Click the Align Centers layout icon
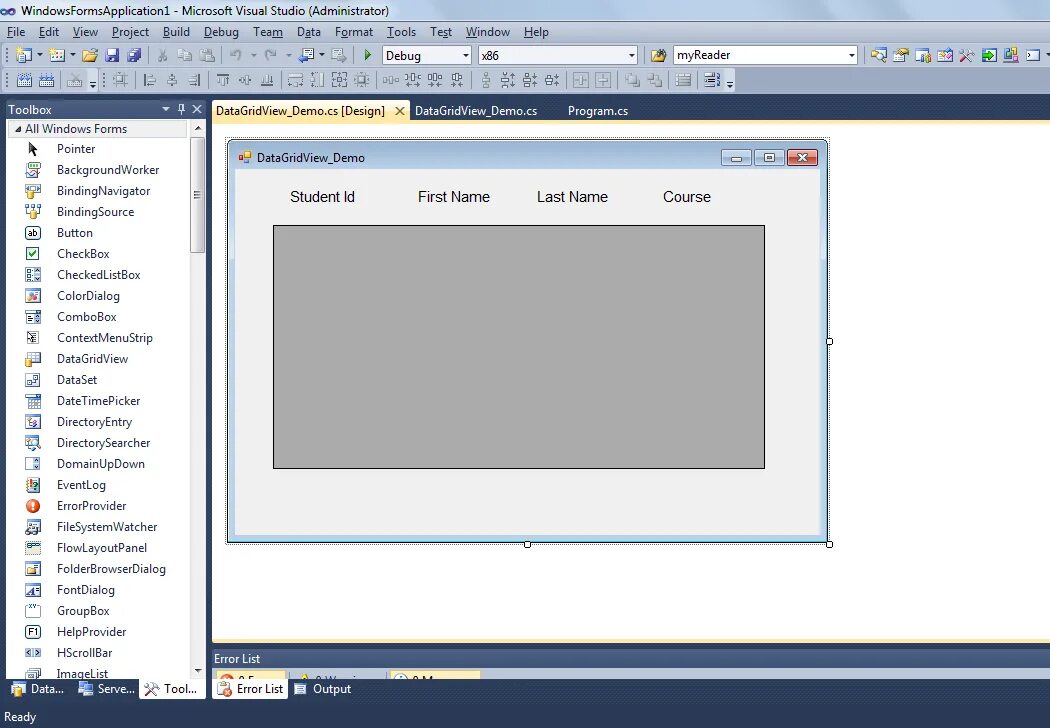This screenshot has width=1050, height=728. tap(172, 80)
